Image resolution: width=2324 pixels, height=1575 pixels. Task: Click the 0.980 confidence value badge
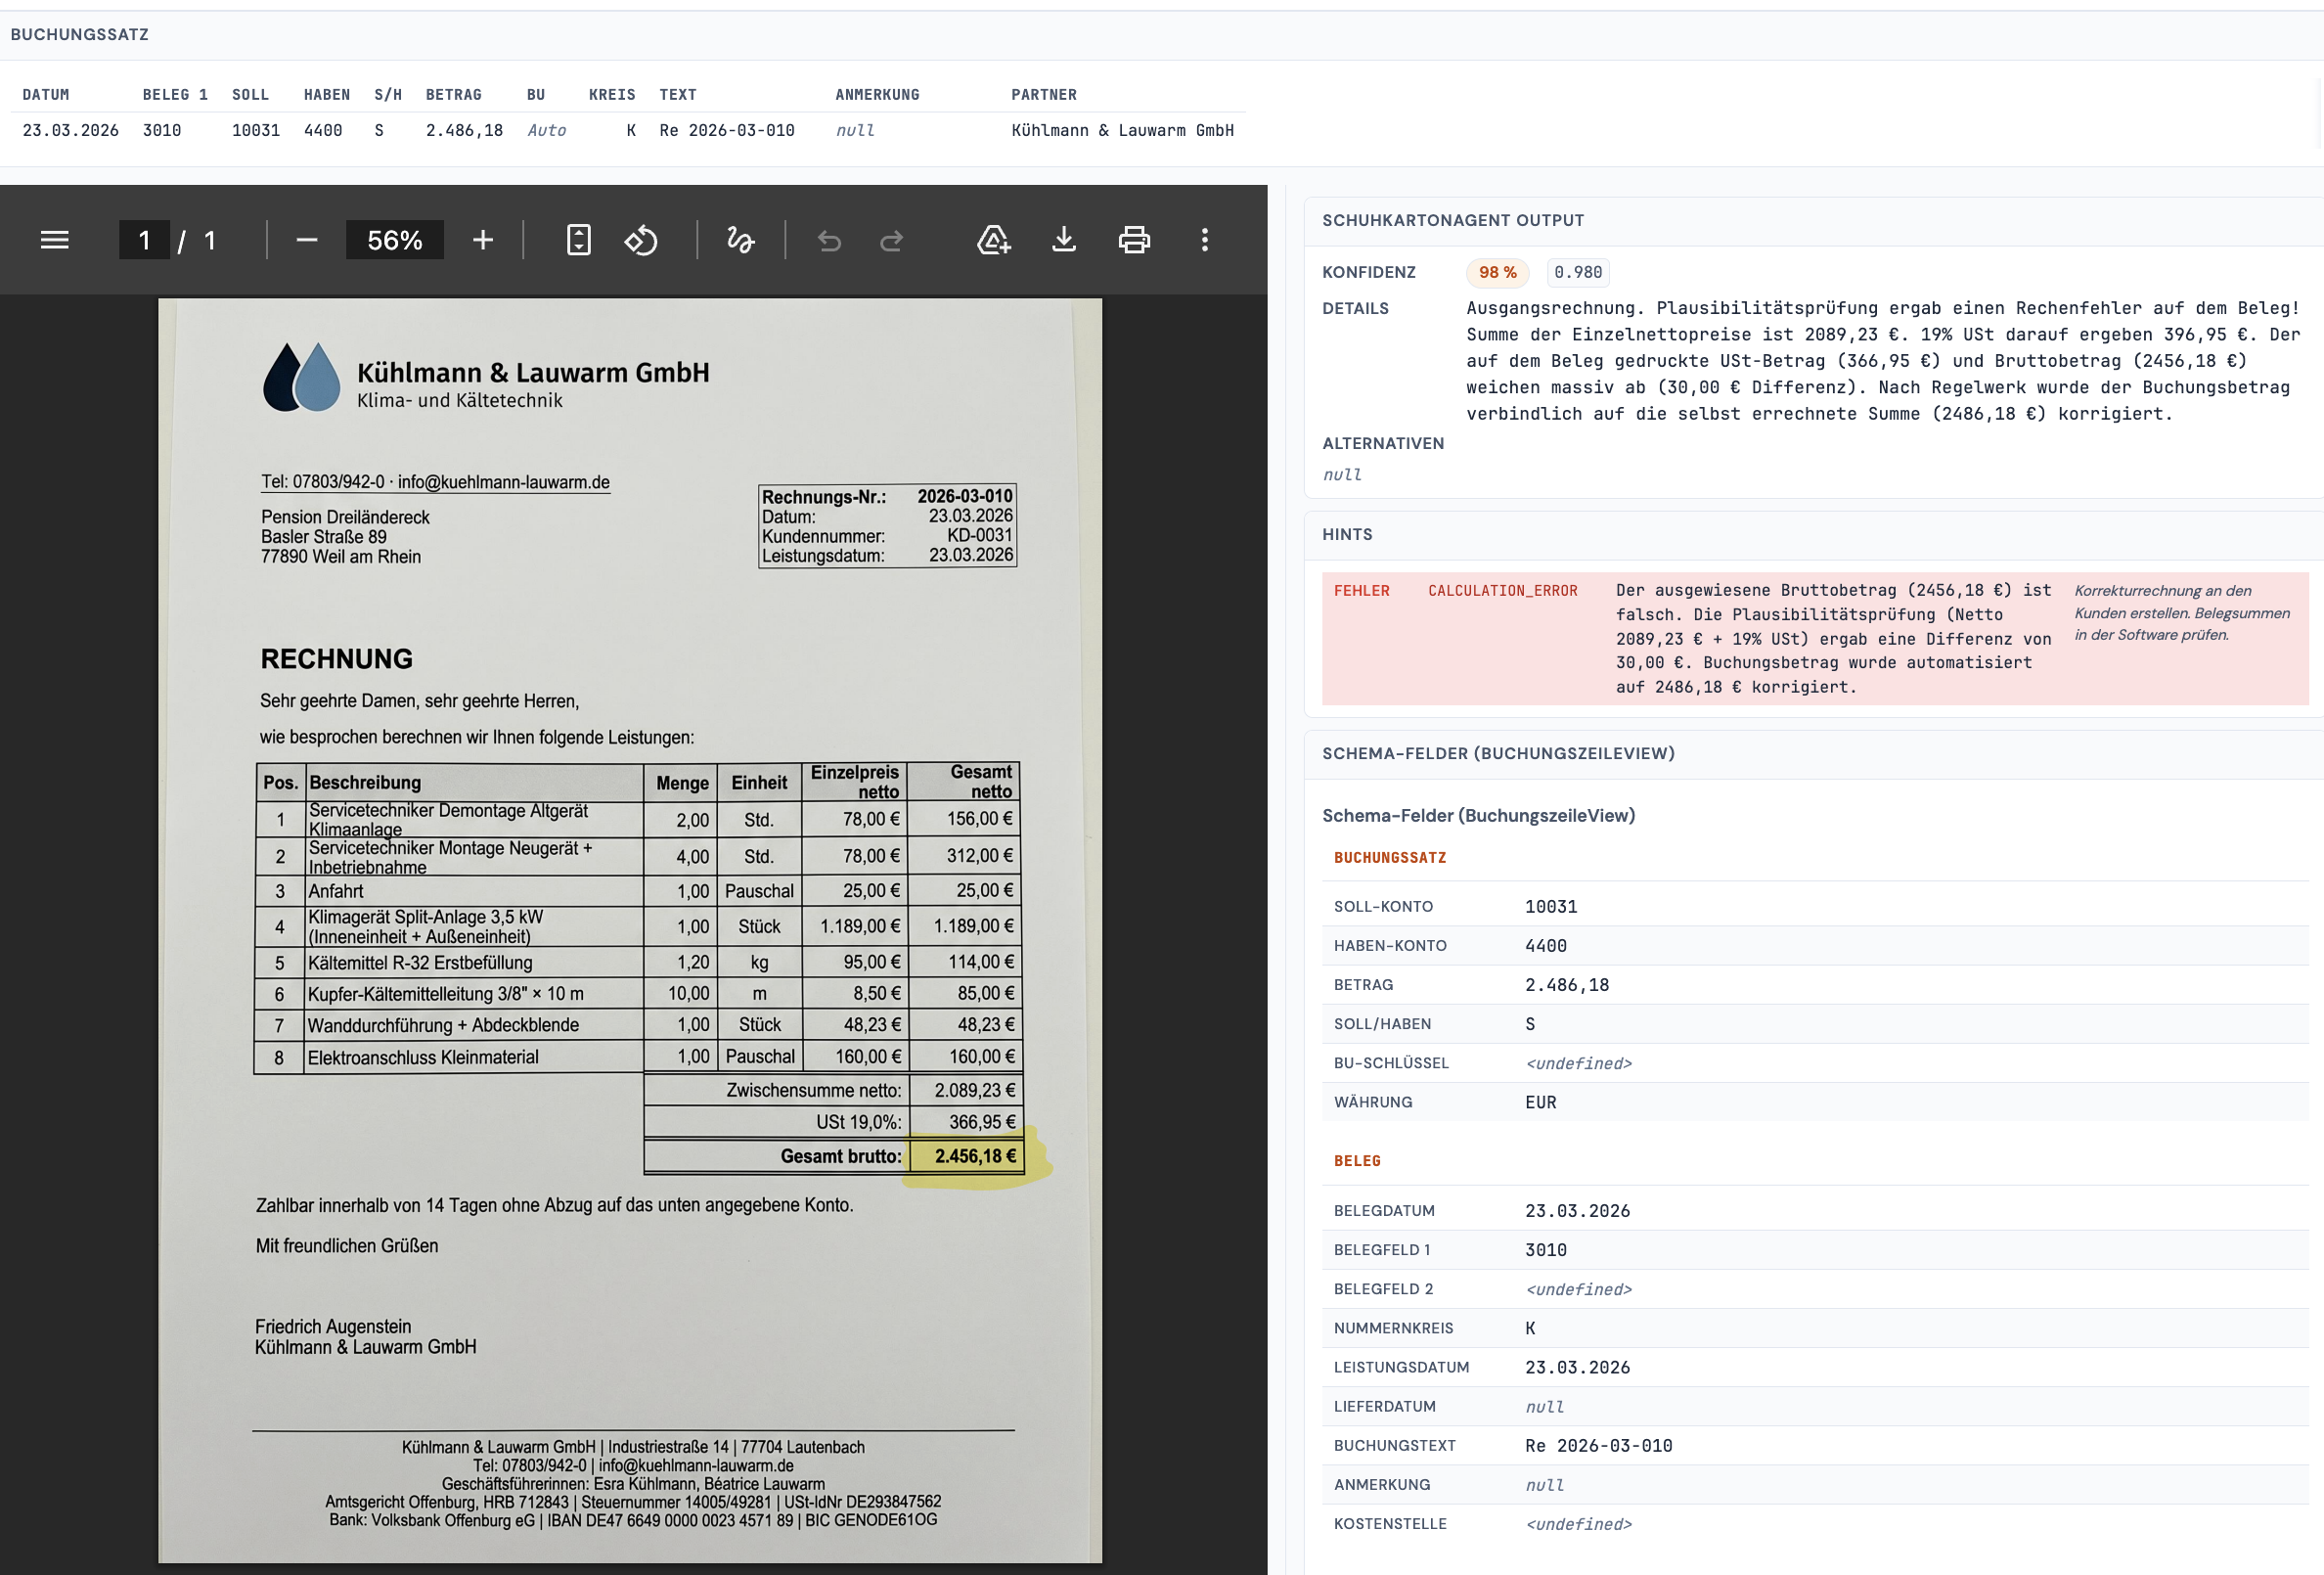(x=1578, y=272)
